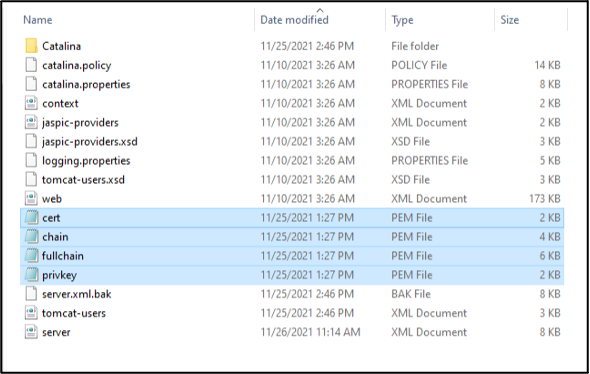Toggle sort direction arrow above Date modified

pyautogui.click(x=320, y=10)
